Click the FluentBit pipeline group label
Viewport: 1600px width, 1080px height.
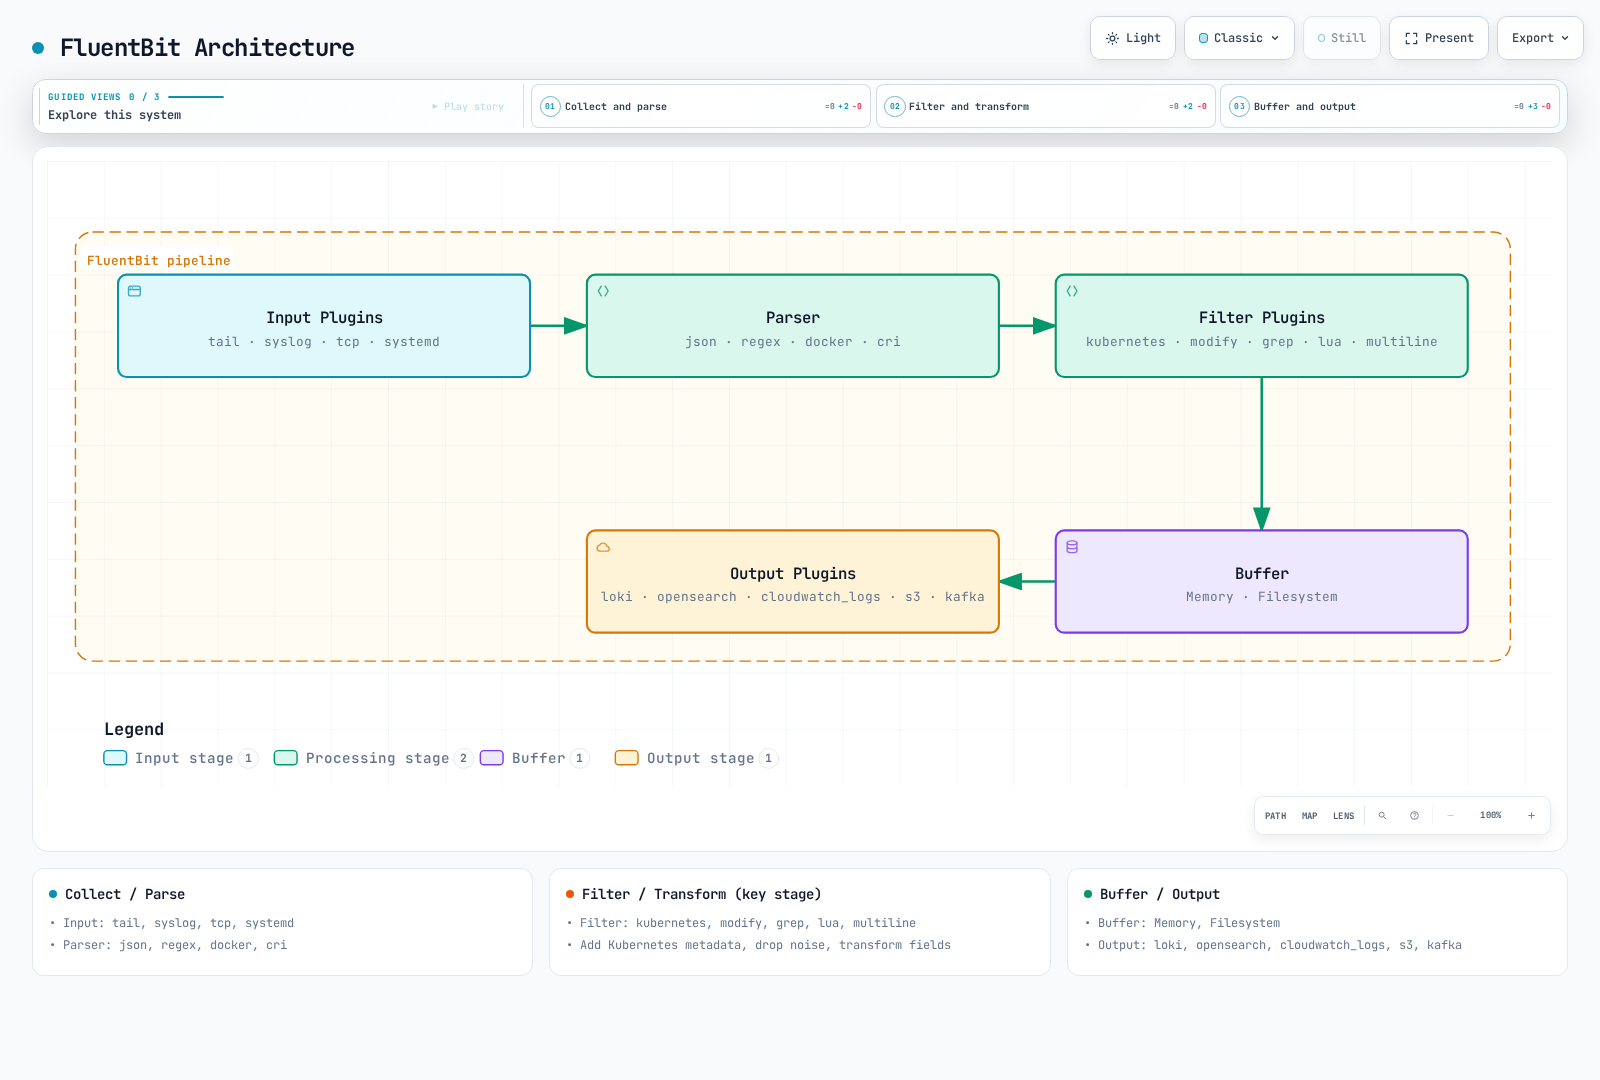[x=158, y=260]
